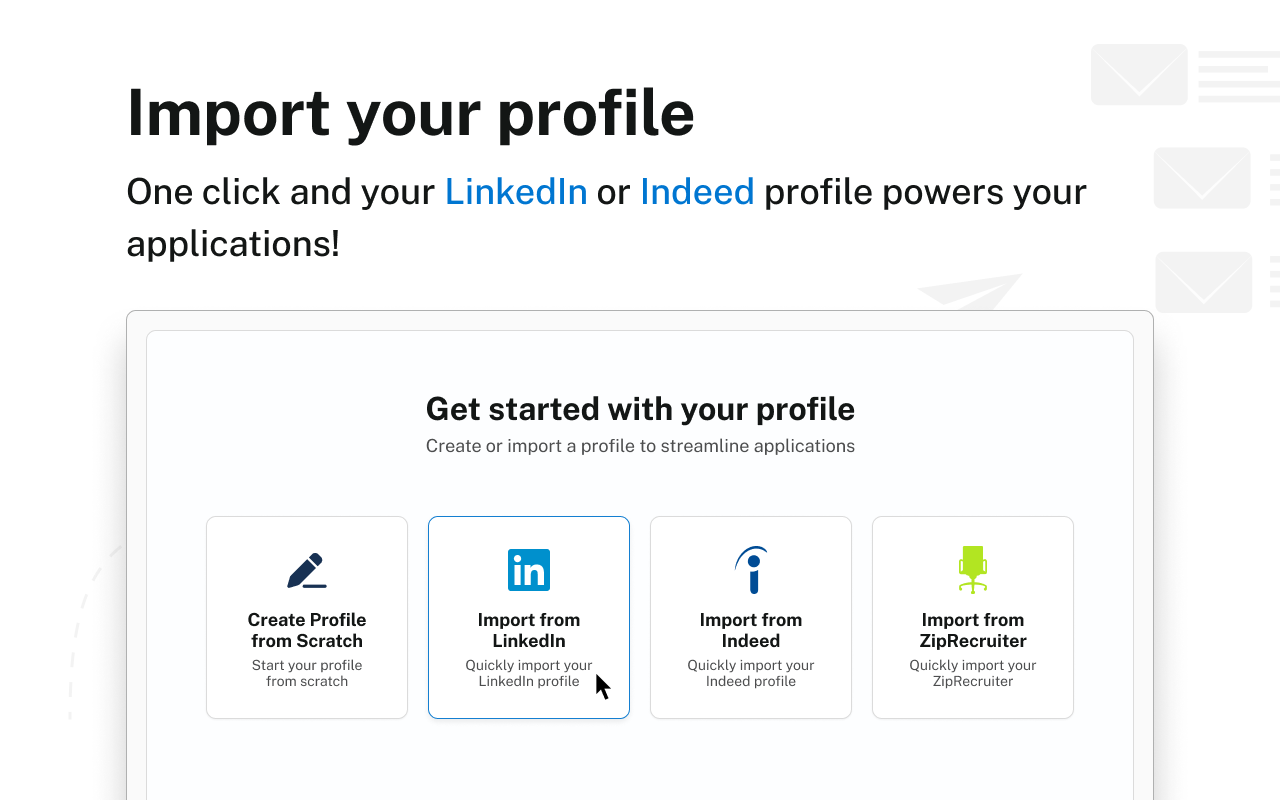Screen dimensions: 1280x800
Task: Click the pencil icon for creating a profile
Action: tap(306, 570)
